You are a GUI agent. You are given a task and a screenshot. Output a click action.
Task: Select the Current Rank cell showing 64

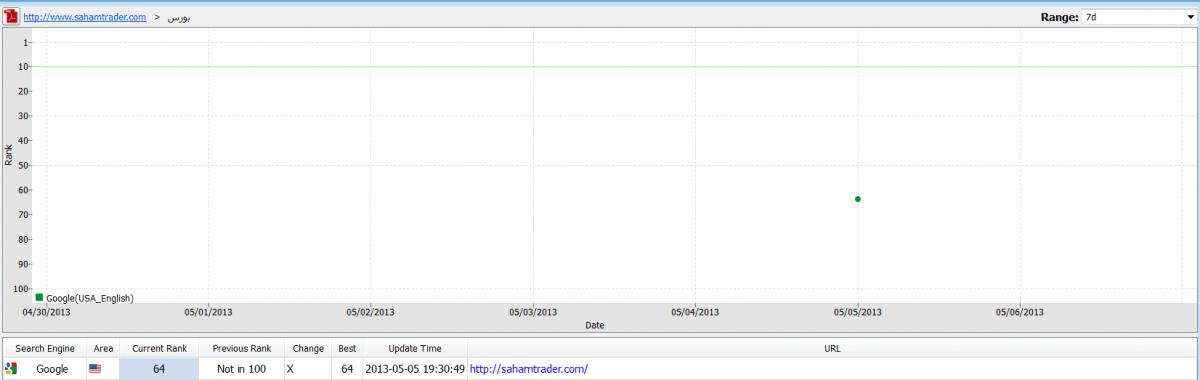click(159, 369)
